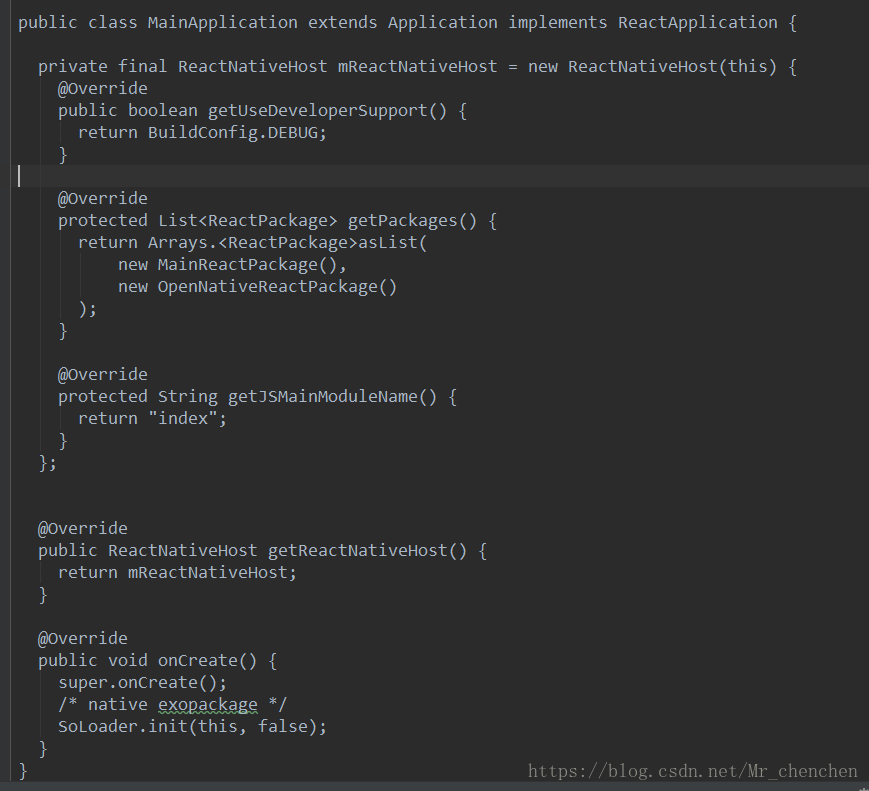Click the @Override above getReactNativeHost
Image resolution: width=869 pixels, height=791 pixels.
pos(83,528)
